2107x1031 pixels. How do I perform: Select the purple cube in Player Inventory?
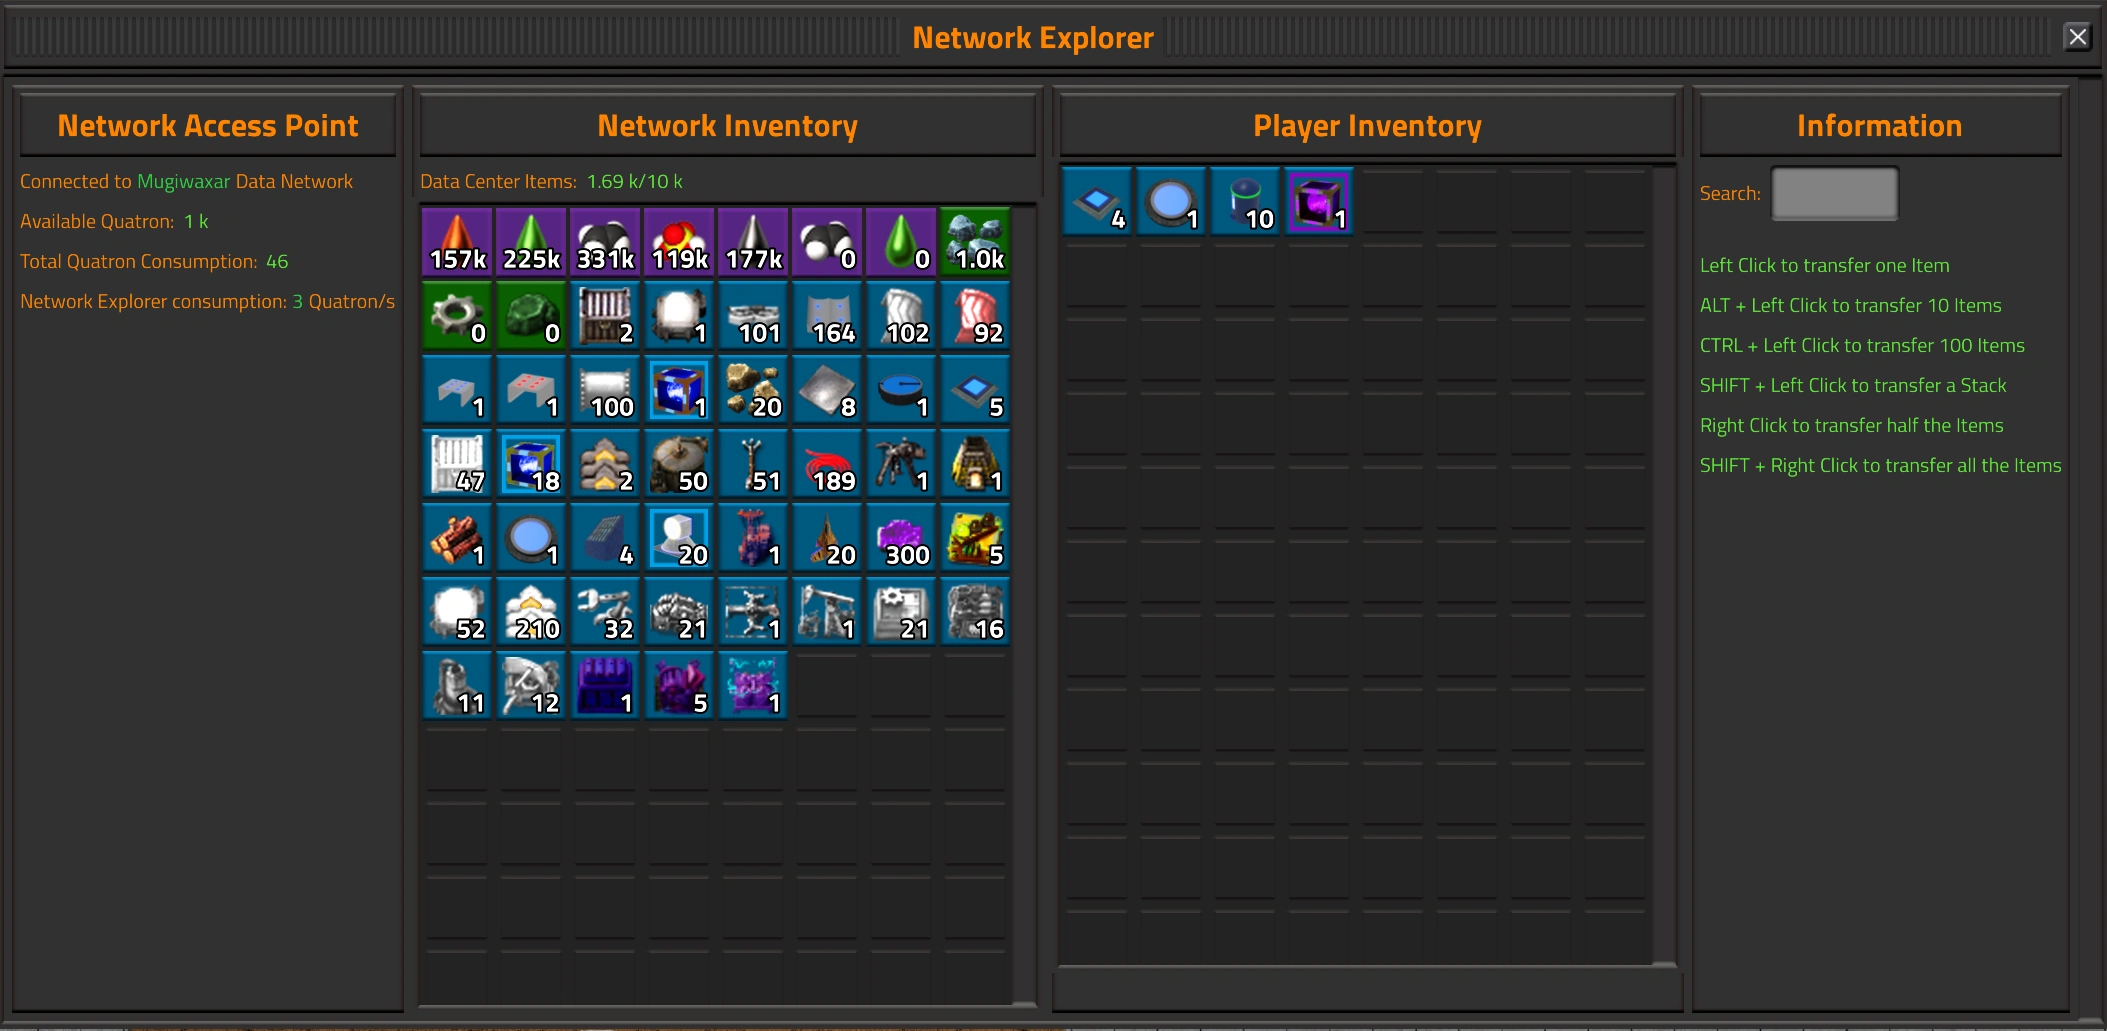(x=1319, y=202)
